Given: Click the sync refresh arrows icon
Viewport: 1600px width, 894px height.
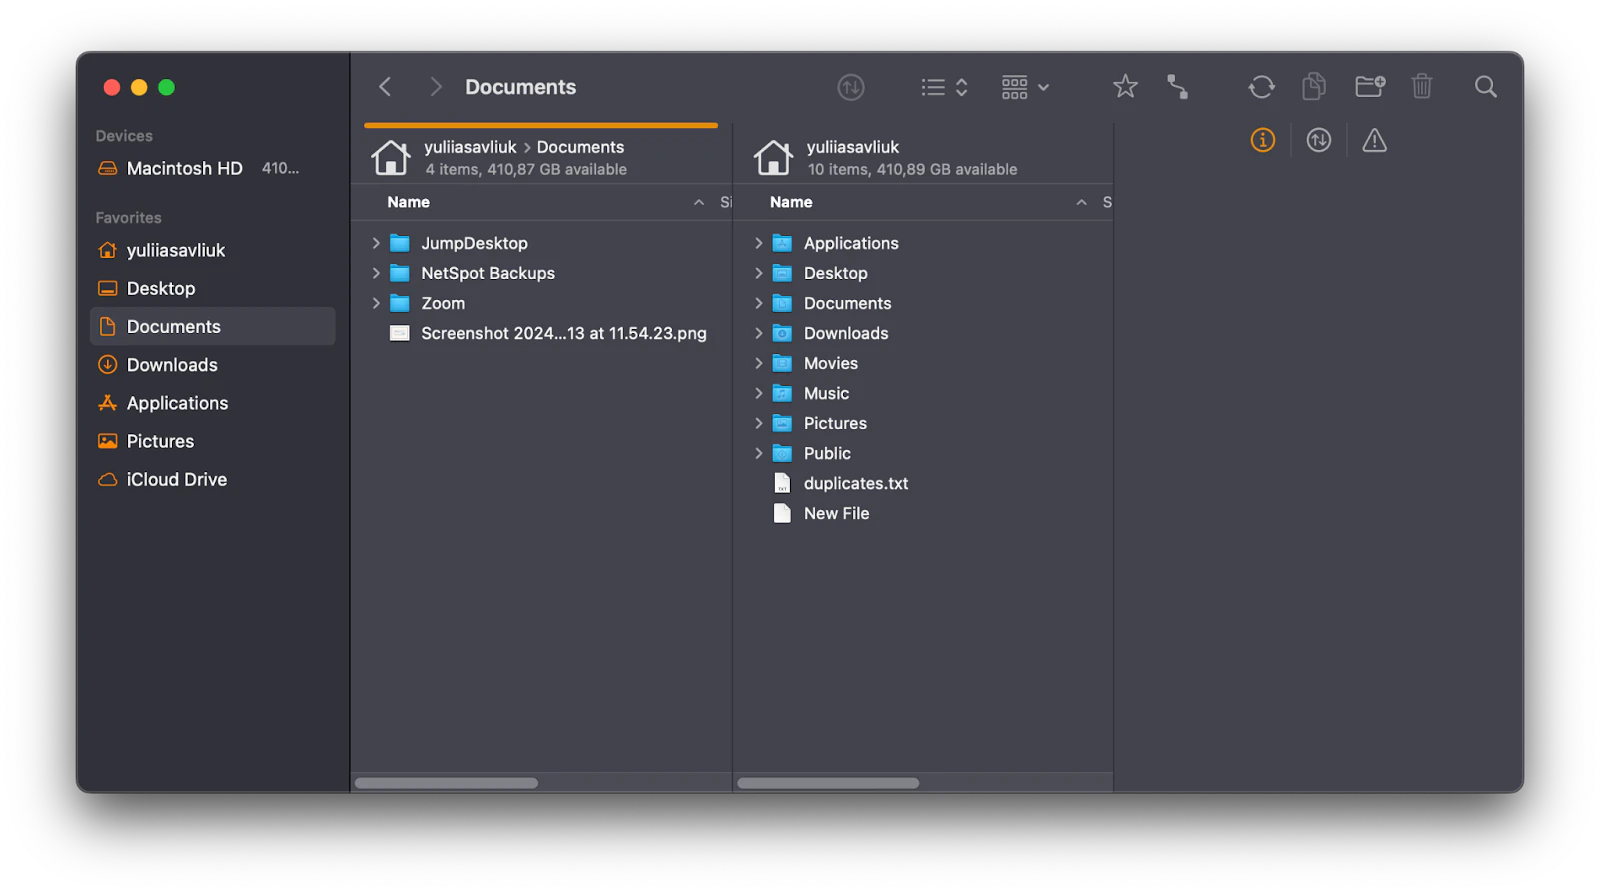Looking at the screenshot, I should [x=1261, y=87].
